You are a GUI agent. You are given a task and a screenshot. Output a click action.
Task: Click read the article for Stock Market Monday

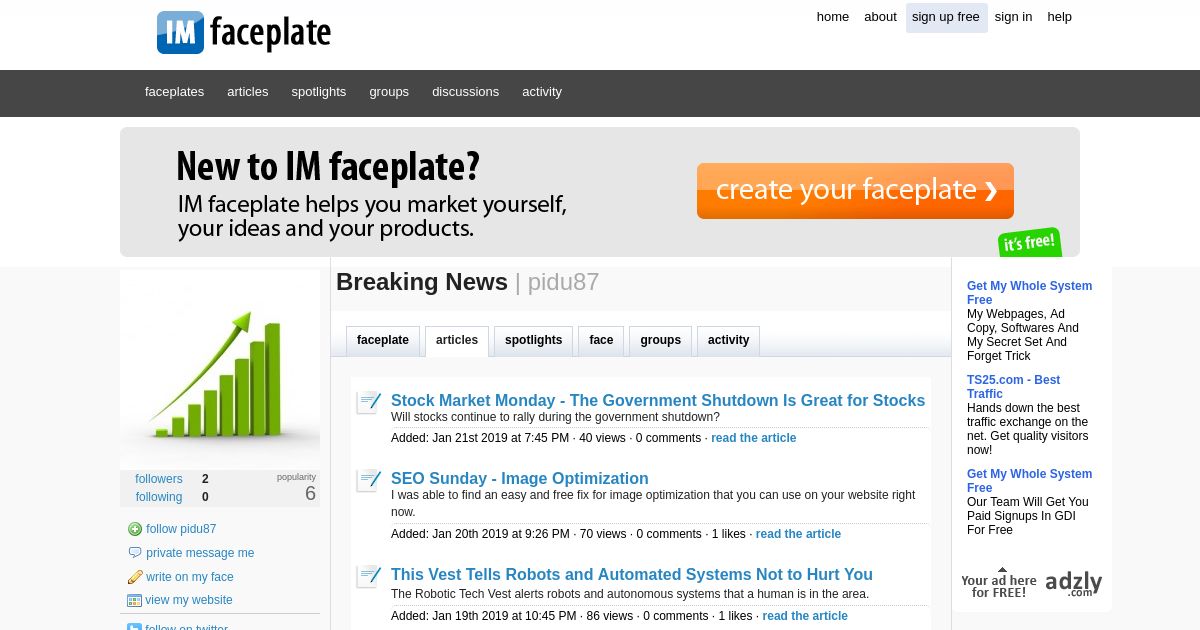[x=754, y=438]
